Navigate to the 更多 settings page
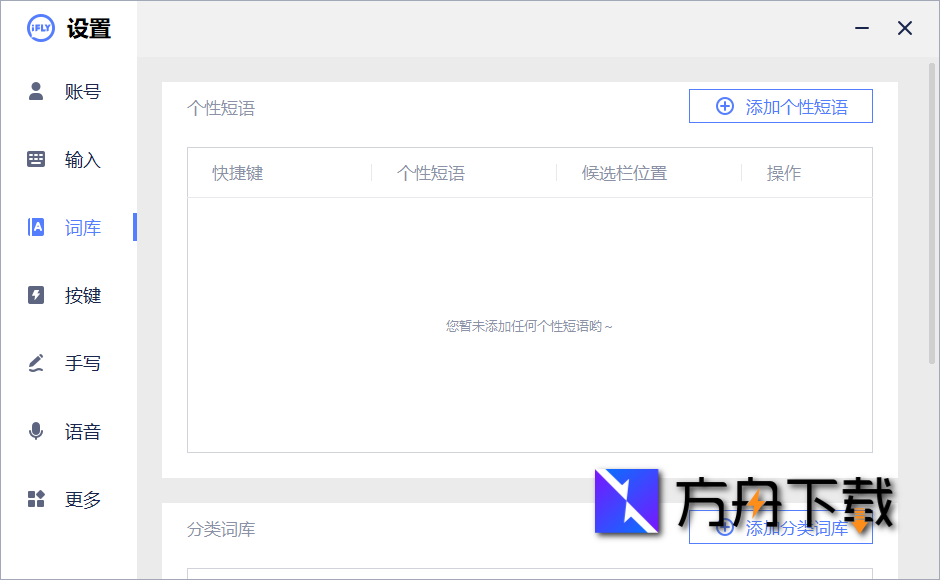Viewport: 940px width, 580px height. pyautogui.click(x=84, y=499)
